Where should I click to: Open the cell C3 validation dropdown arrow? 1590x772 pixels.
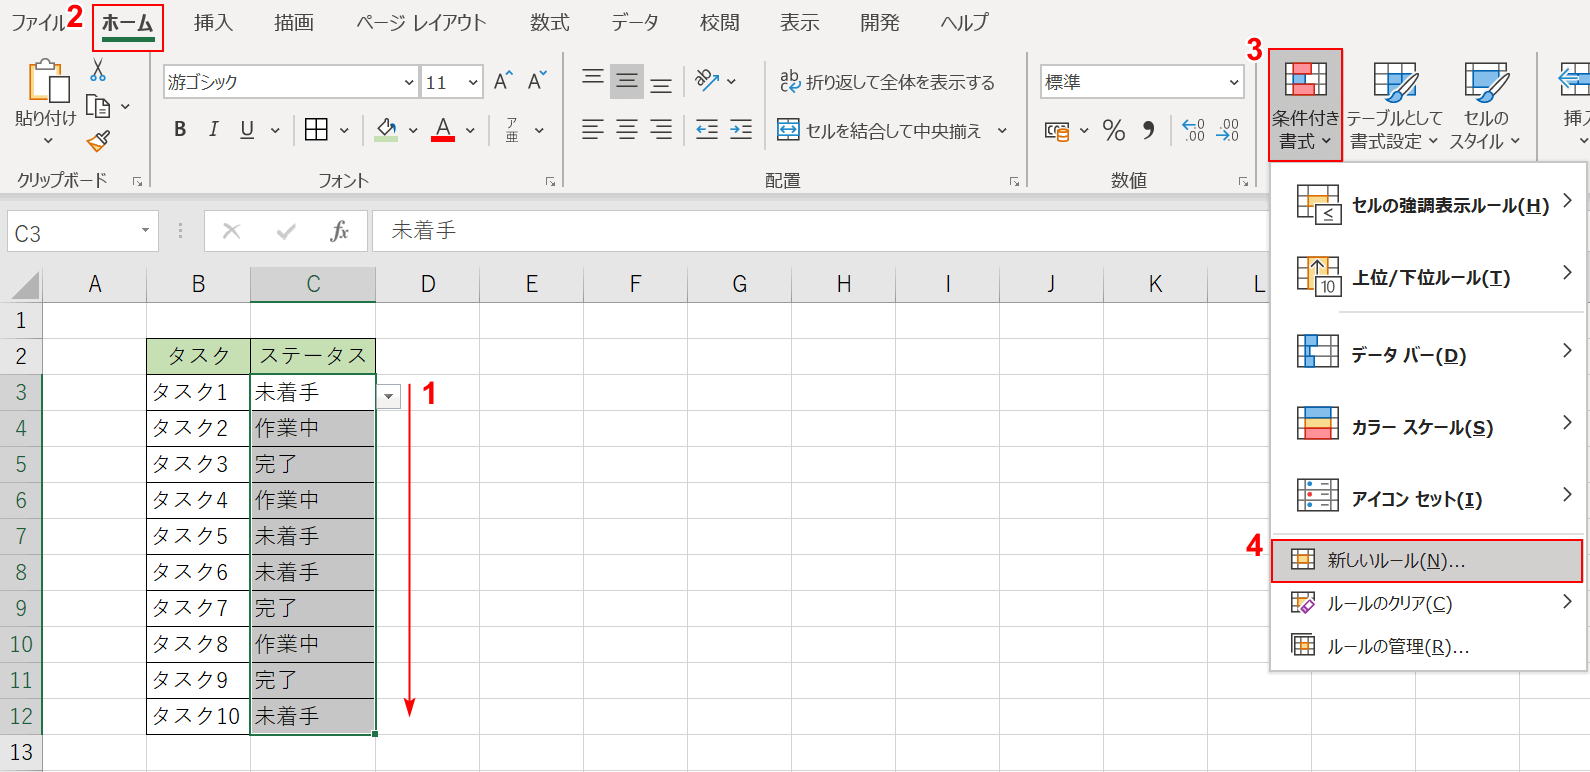(x=389, y=396)
